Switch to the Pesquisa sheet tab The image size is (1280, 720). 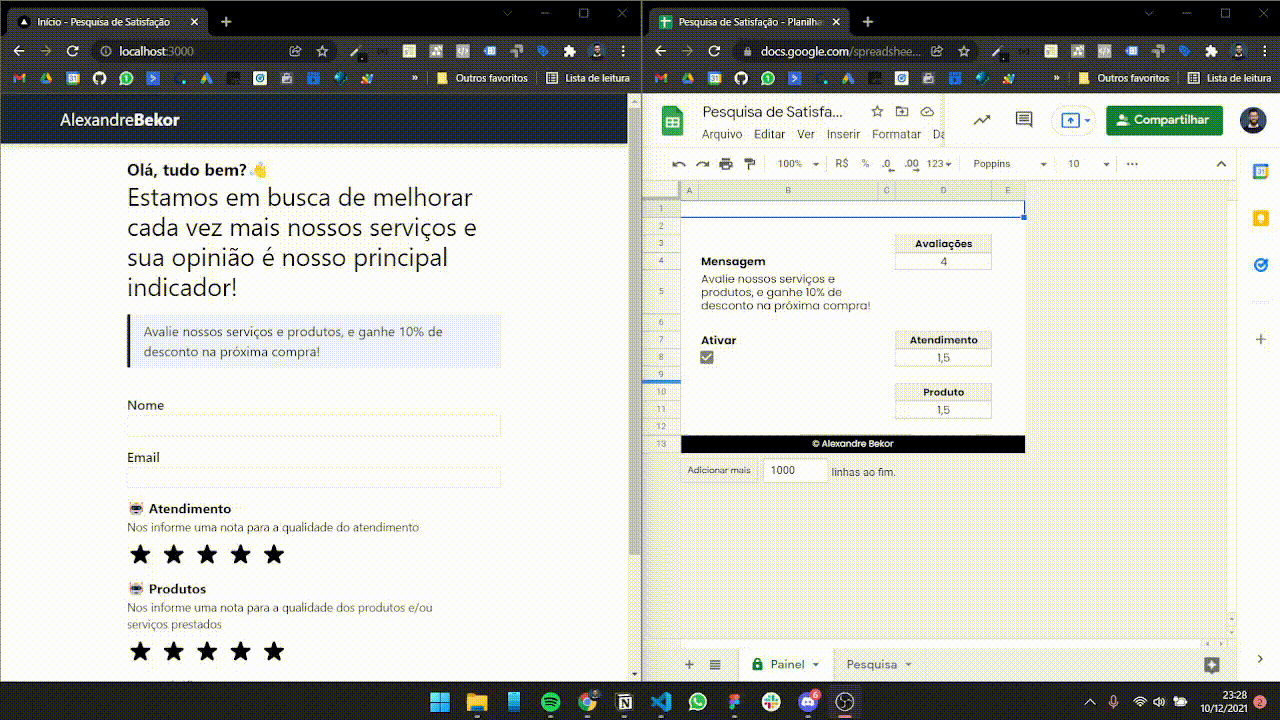(871, 664)
